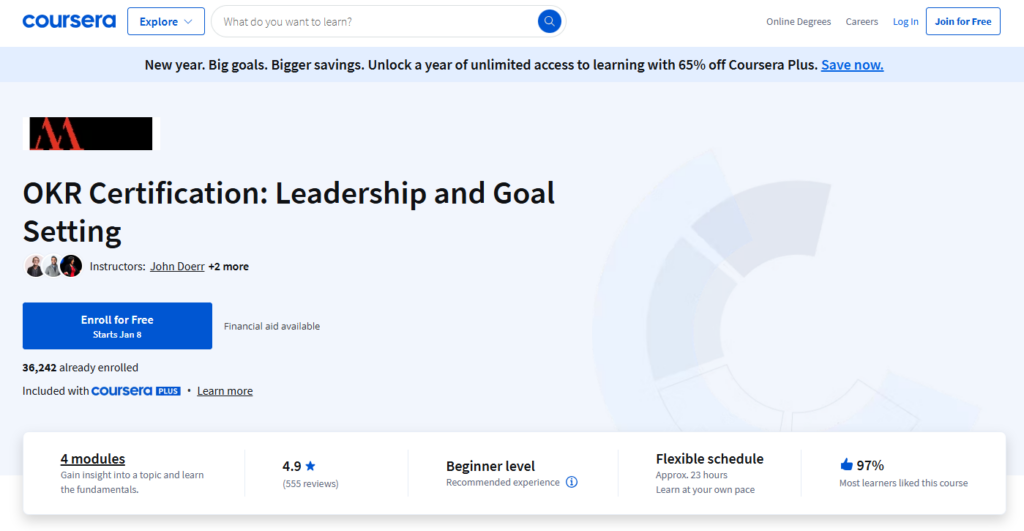Image resolution: width=1024 pixels, height=531 pixels.
Task: Click the blue rating star icon
Action: (x=310, y=466)
